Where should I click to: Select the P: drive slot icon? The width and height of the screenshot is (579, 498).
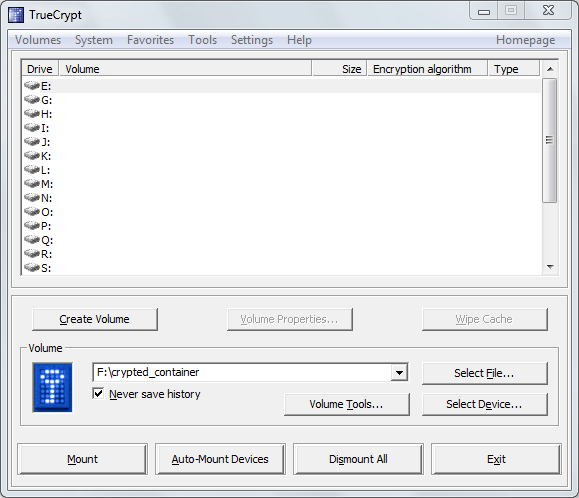click(x=32, y=226)
